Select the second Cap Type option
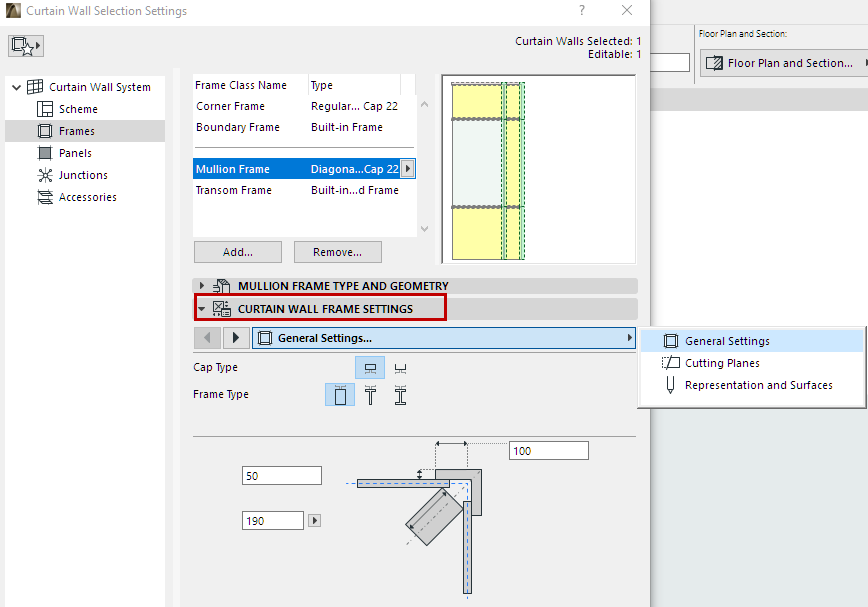Image resolution: width=868 pixels, height=607 pixels. [x=400, y=368]
